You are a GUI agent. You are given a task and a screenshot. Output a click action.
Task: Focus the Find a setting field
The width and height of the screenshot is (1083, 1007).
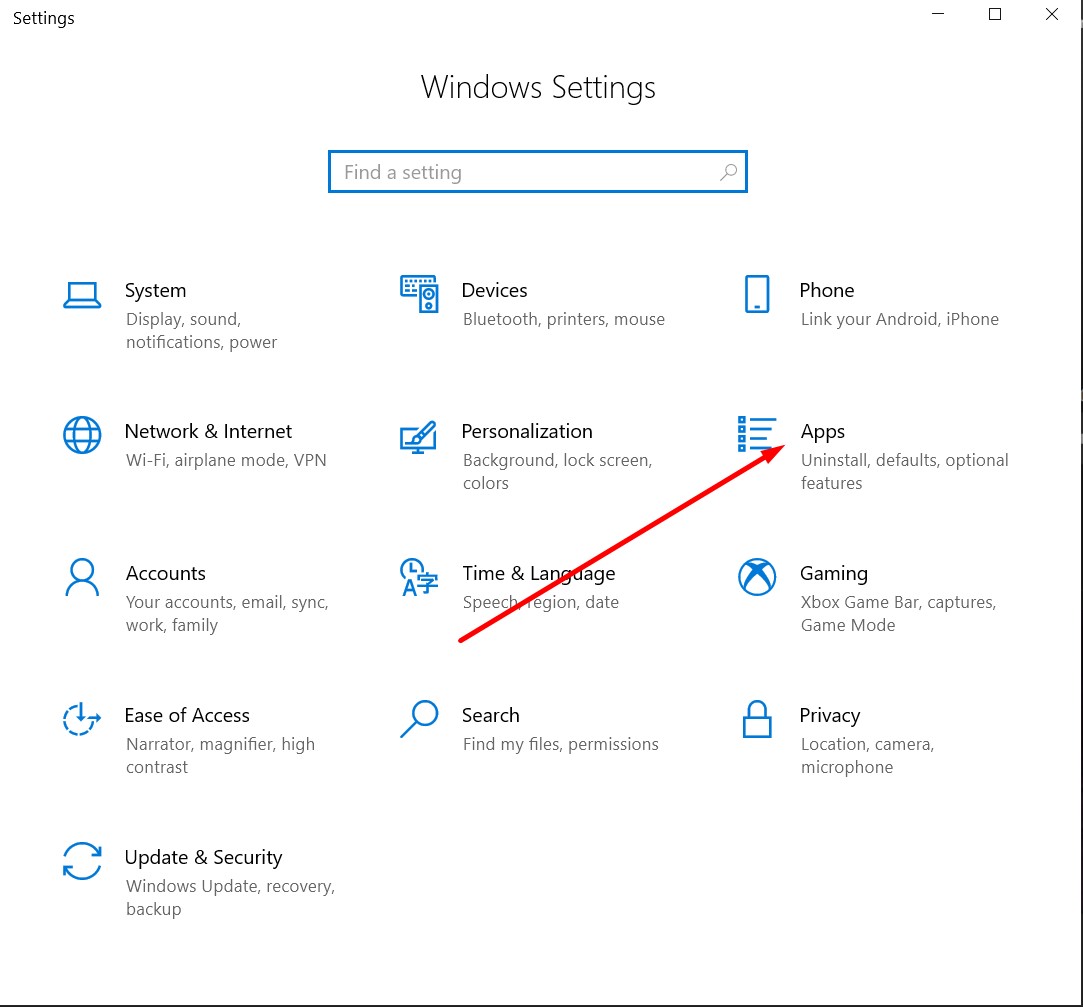[537, 171]
